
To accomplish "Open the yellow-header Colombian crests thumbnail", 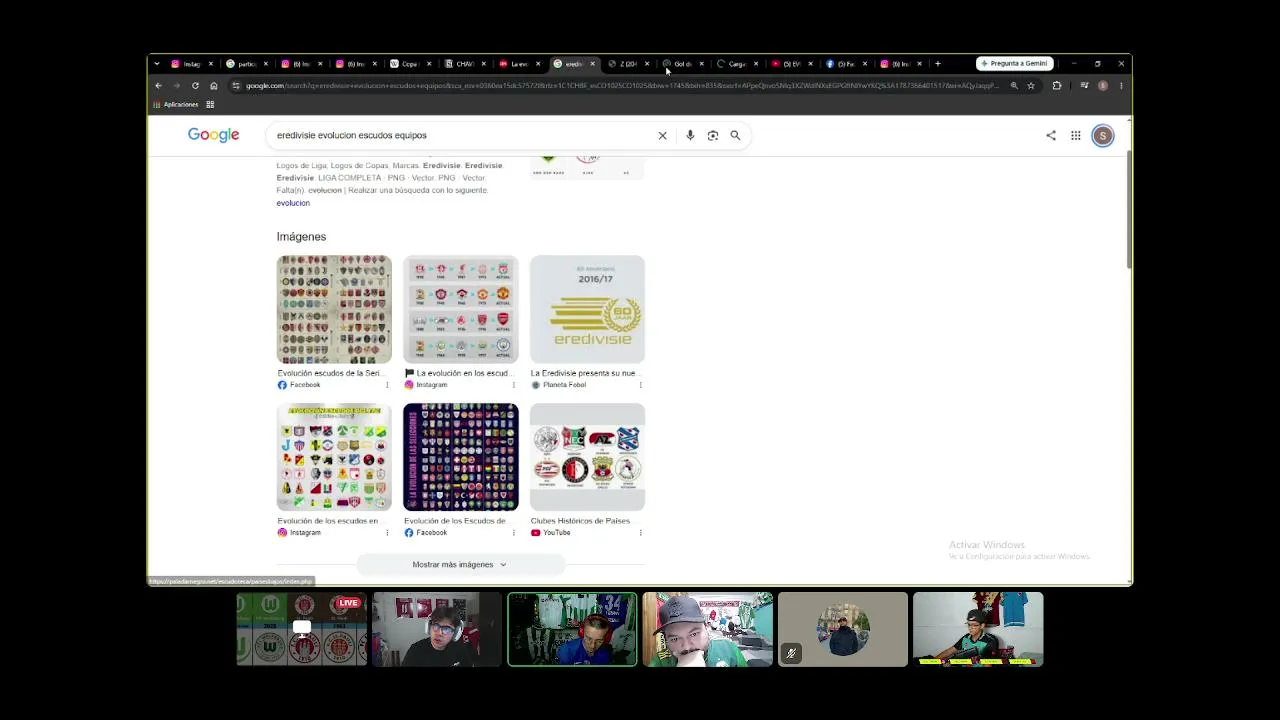I will tap(334, 457).
